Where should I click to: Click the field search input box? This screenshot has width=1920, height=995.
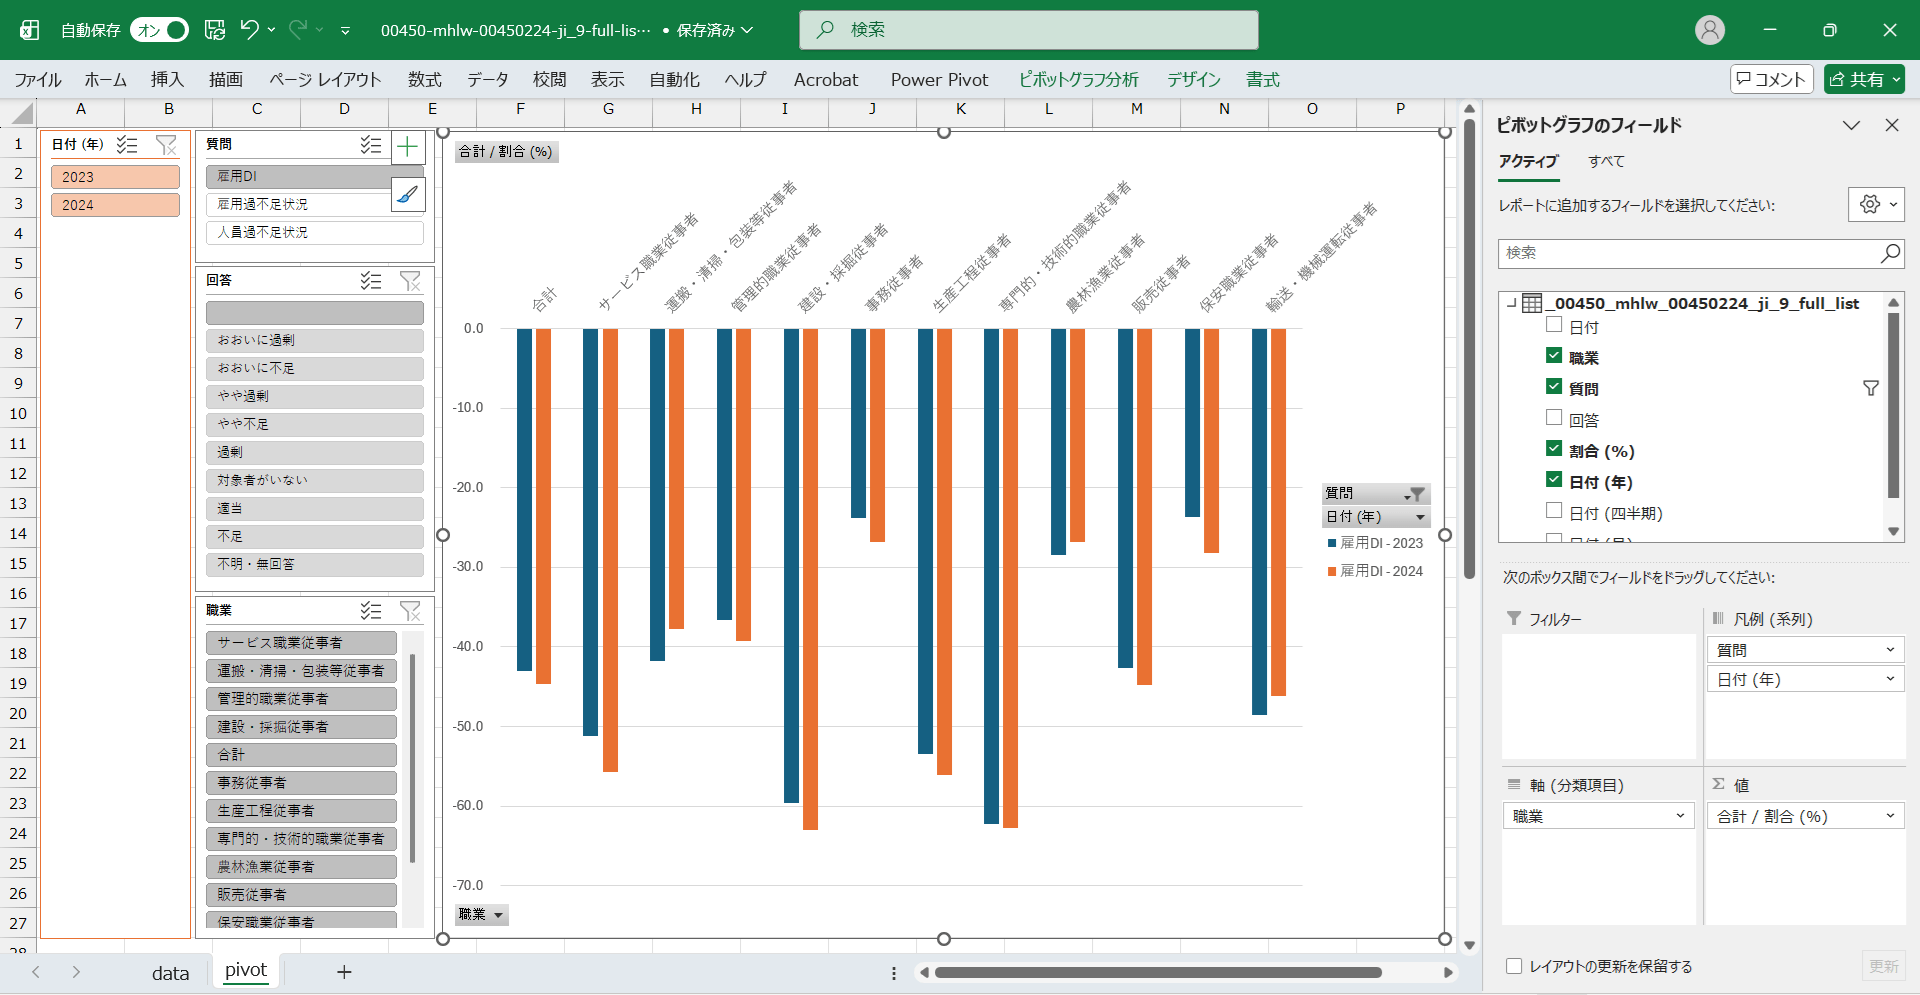point(1690,253)
